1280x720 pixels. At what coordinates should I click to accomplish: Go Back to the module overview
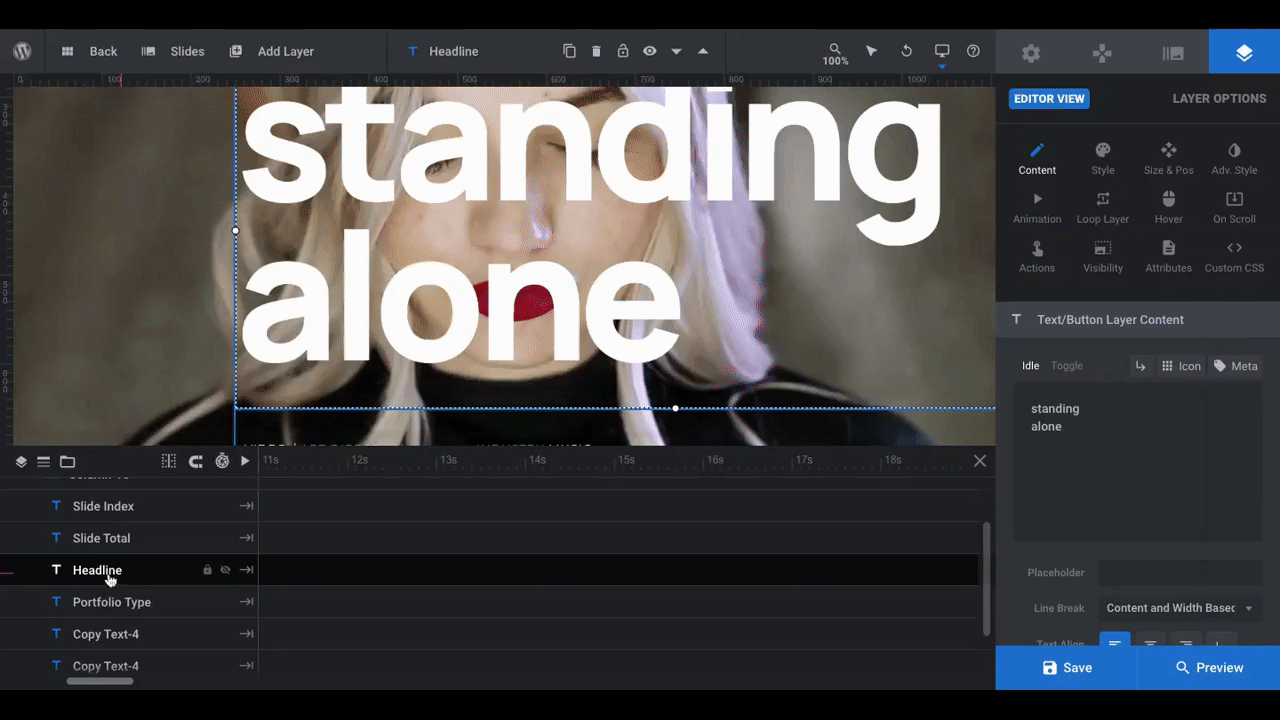click(x=89, y=51)
